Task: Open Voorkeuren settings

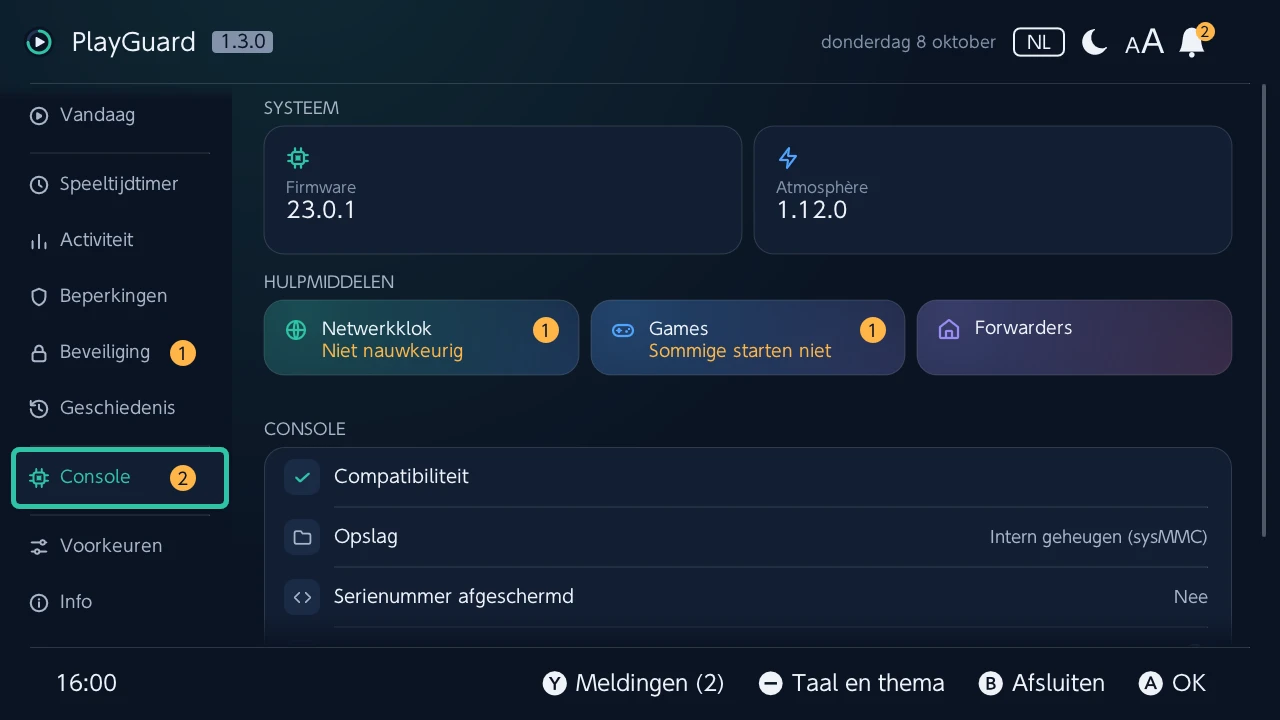Action: (120, 546)
